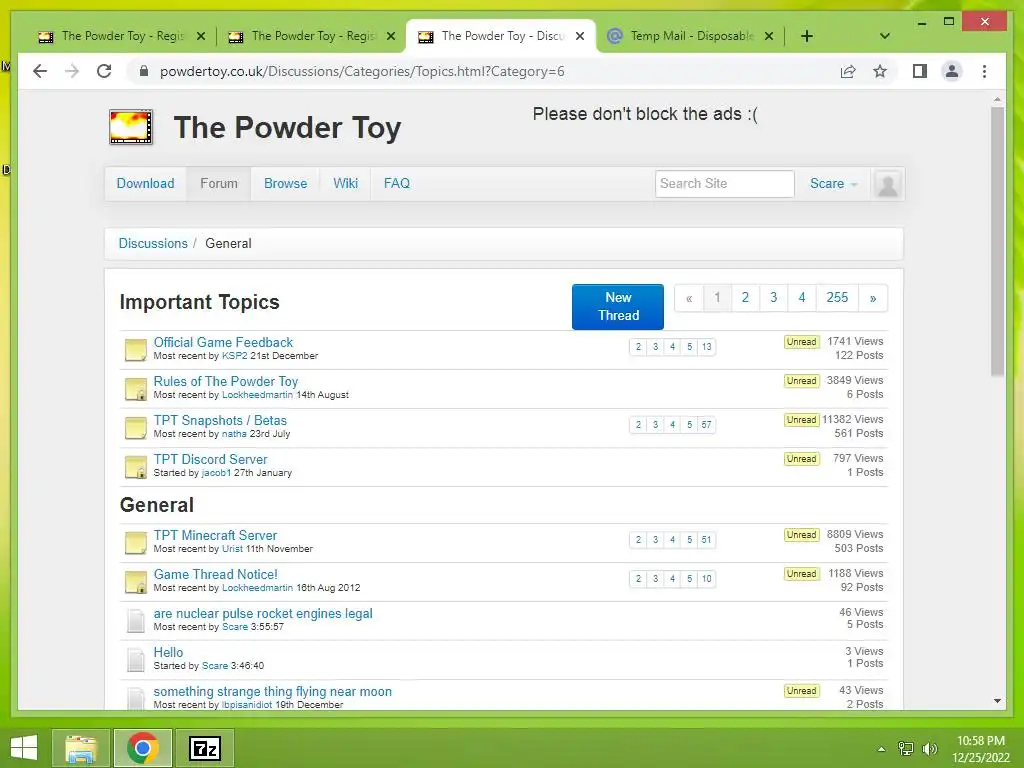Click the New Thread button
The image size is (1024, 768).
618,306
